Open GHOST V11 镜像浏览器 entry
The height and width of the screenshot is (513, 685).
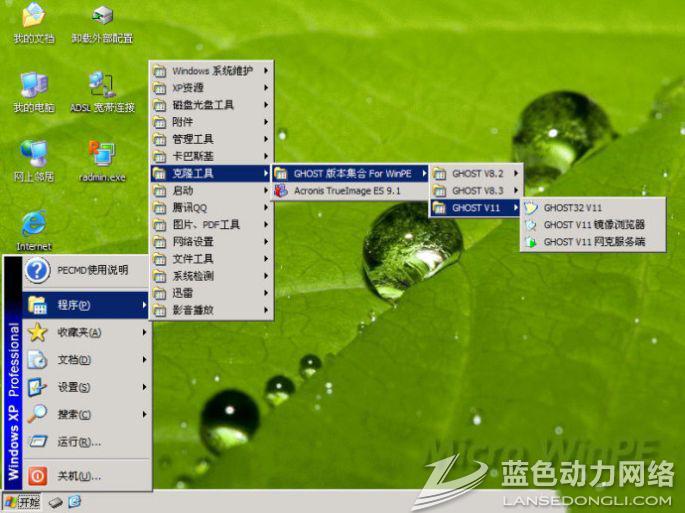(594, 225)
